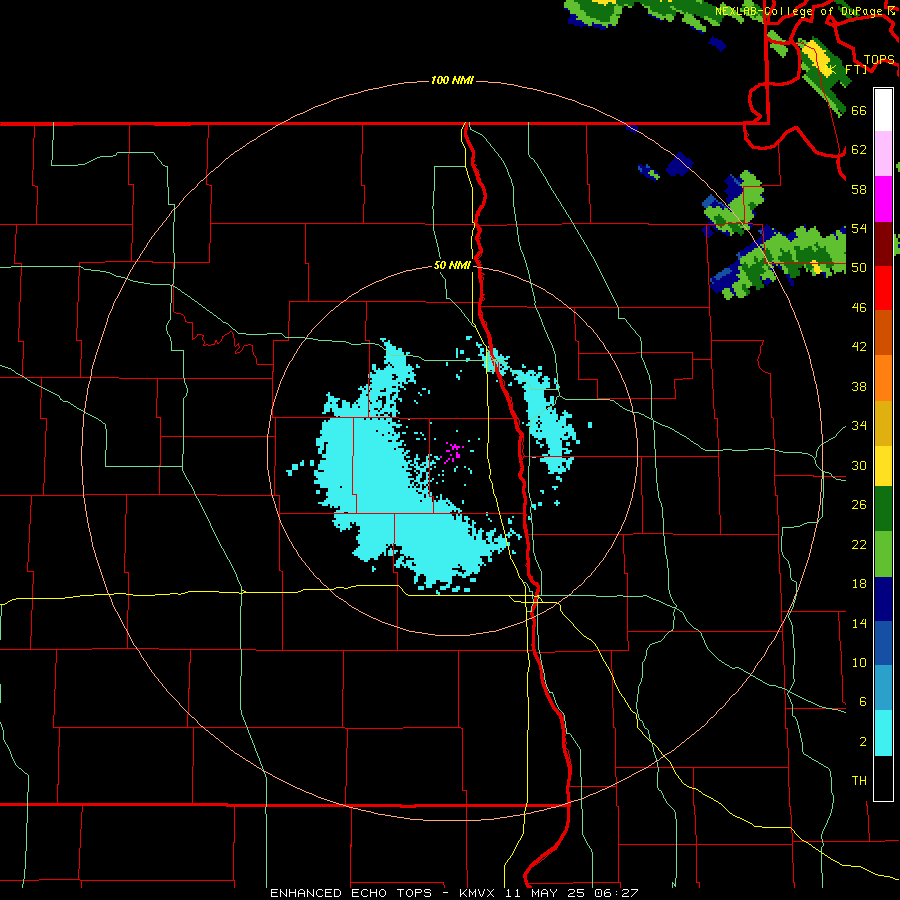Click the '34' legend label
This screenshot has width=900, height=900.
(x=859, y=425)
